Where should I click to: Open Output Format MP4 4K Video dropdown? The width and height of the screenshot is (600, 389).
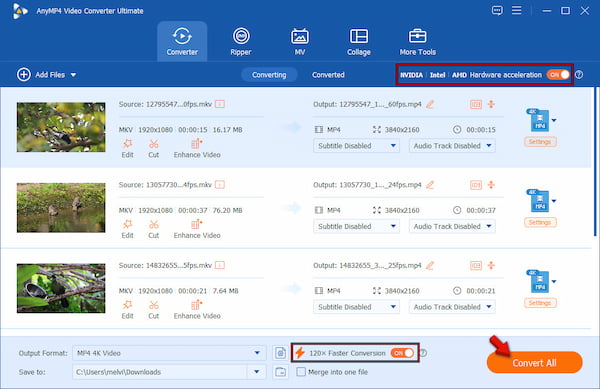coord(169,353)
